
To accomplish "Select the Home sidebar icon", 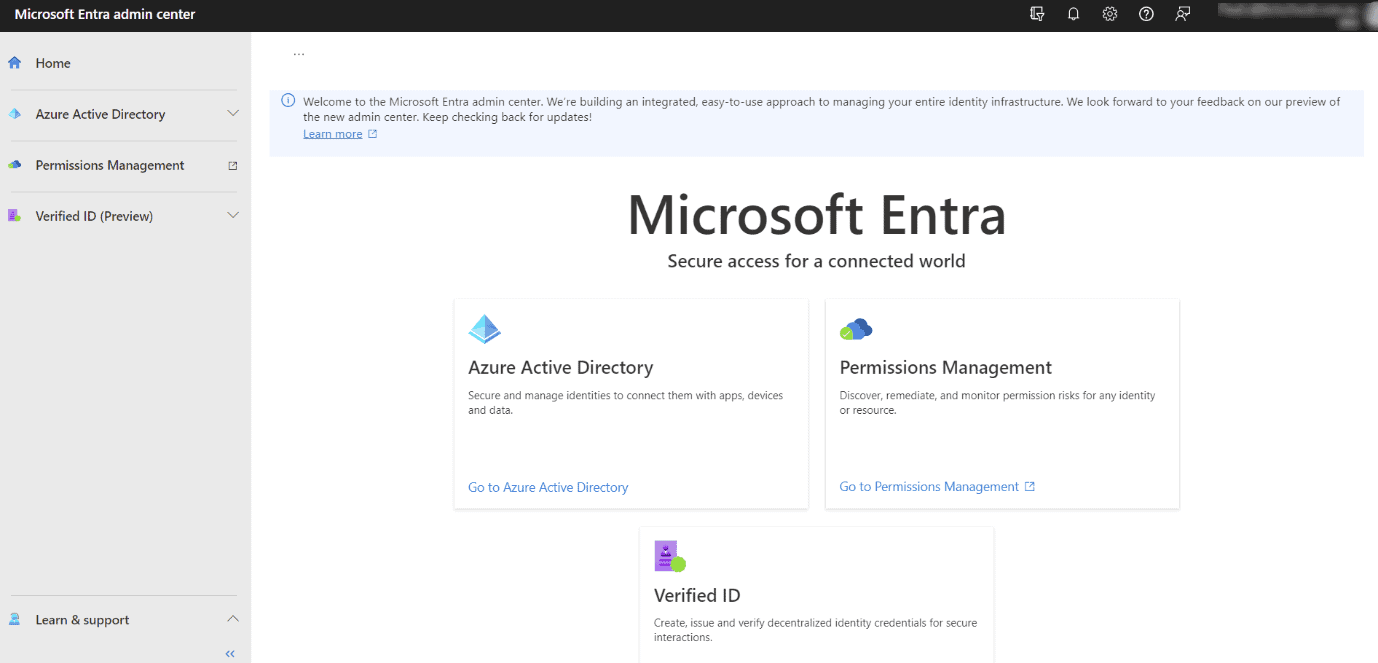I will click(15, 62).
